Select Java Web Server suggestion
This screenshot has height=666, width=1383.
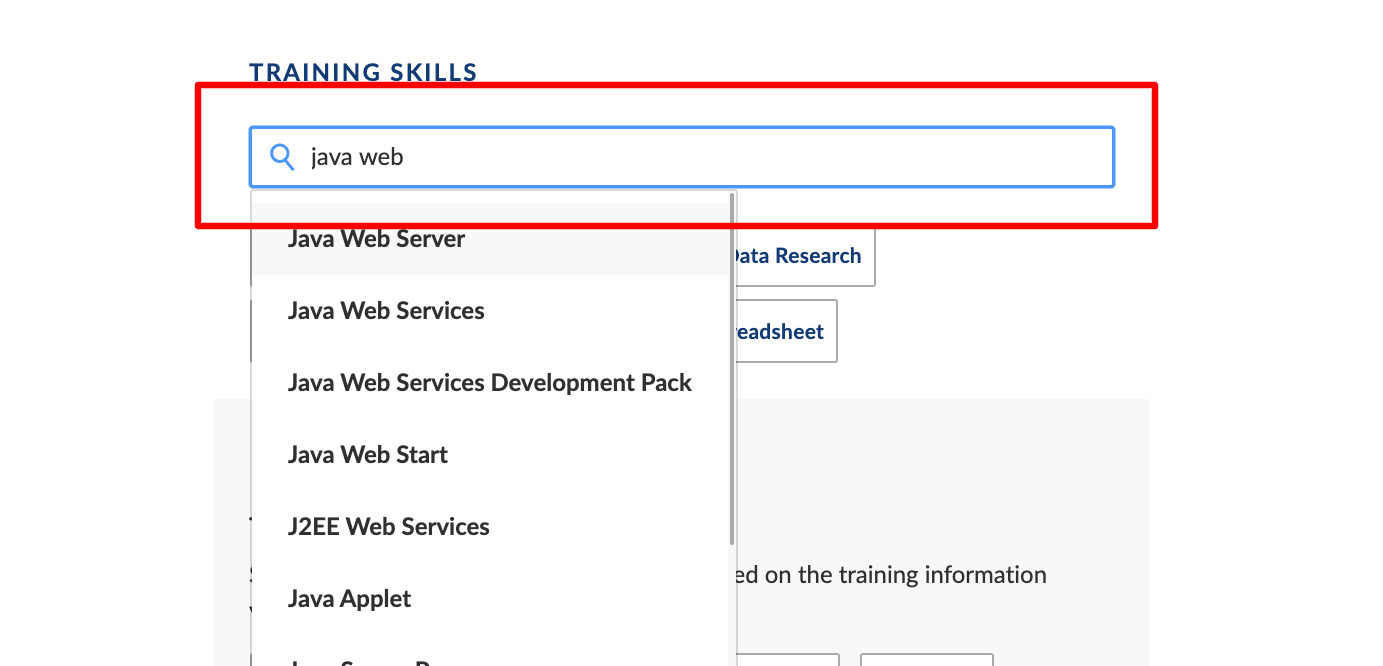pos(491,239)
